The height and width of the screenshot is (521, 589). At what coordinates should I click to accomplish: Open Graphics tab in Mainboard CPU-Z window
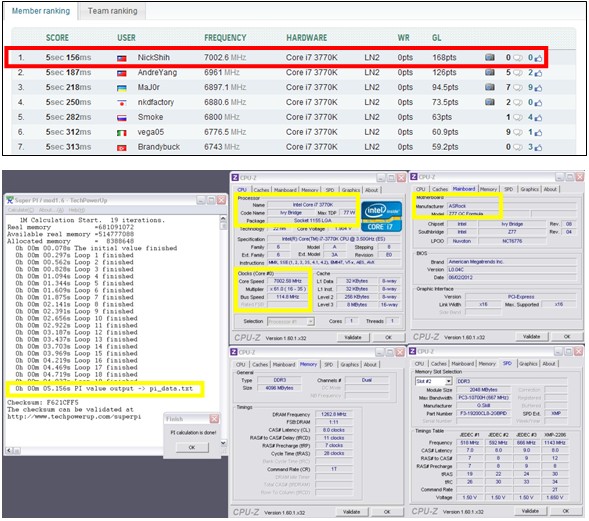[x=529, y=189]
